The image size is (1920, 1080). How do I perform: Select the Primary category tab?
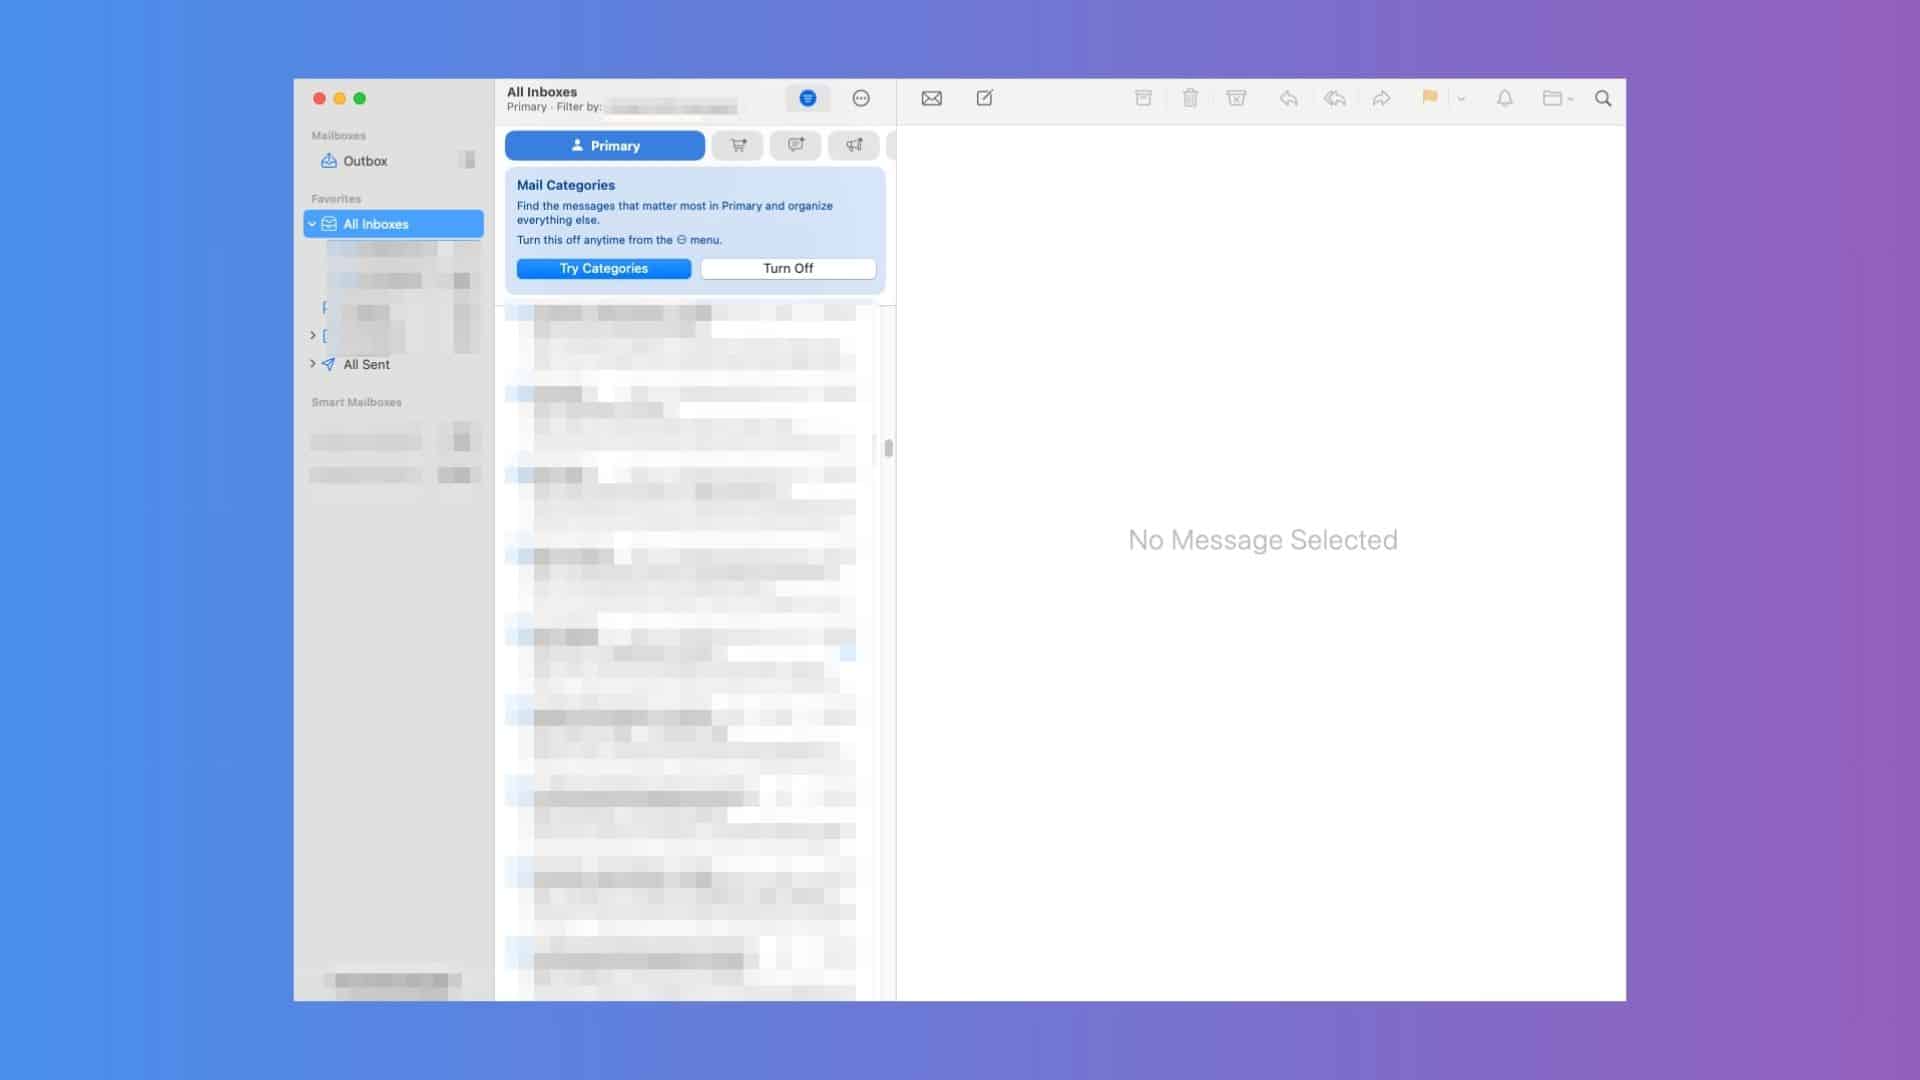coord(604,146)
